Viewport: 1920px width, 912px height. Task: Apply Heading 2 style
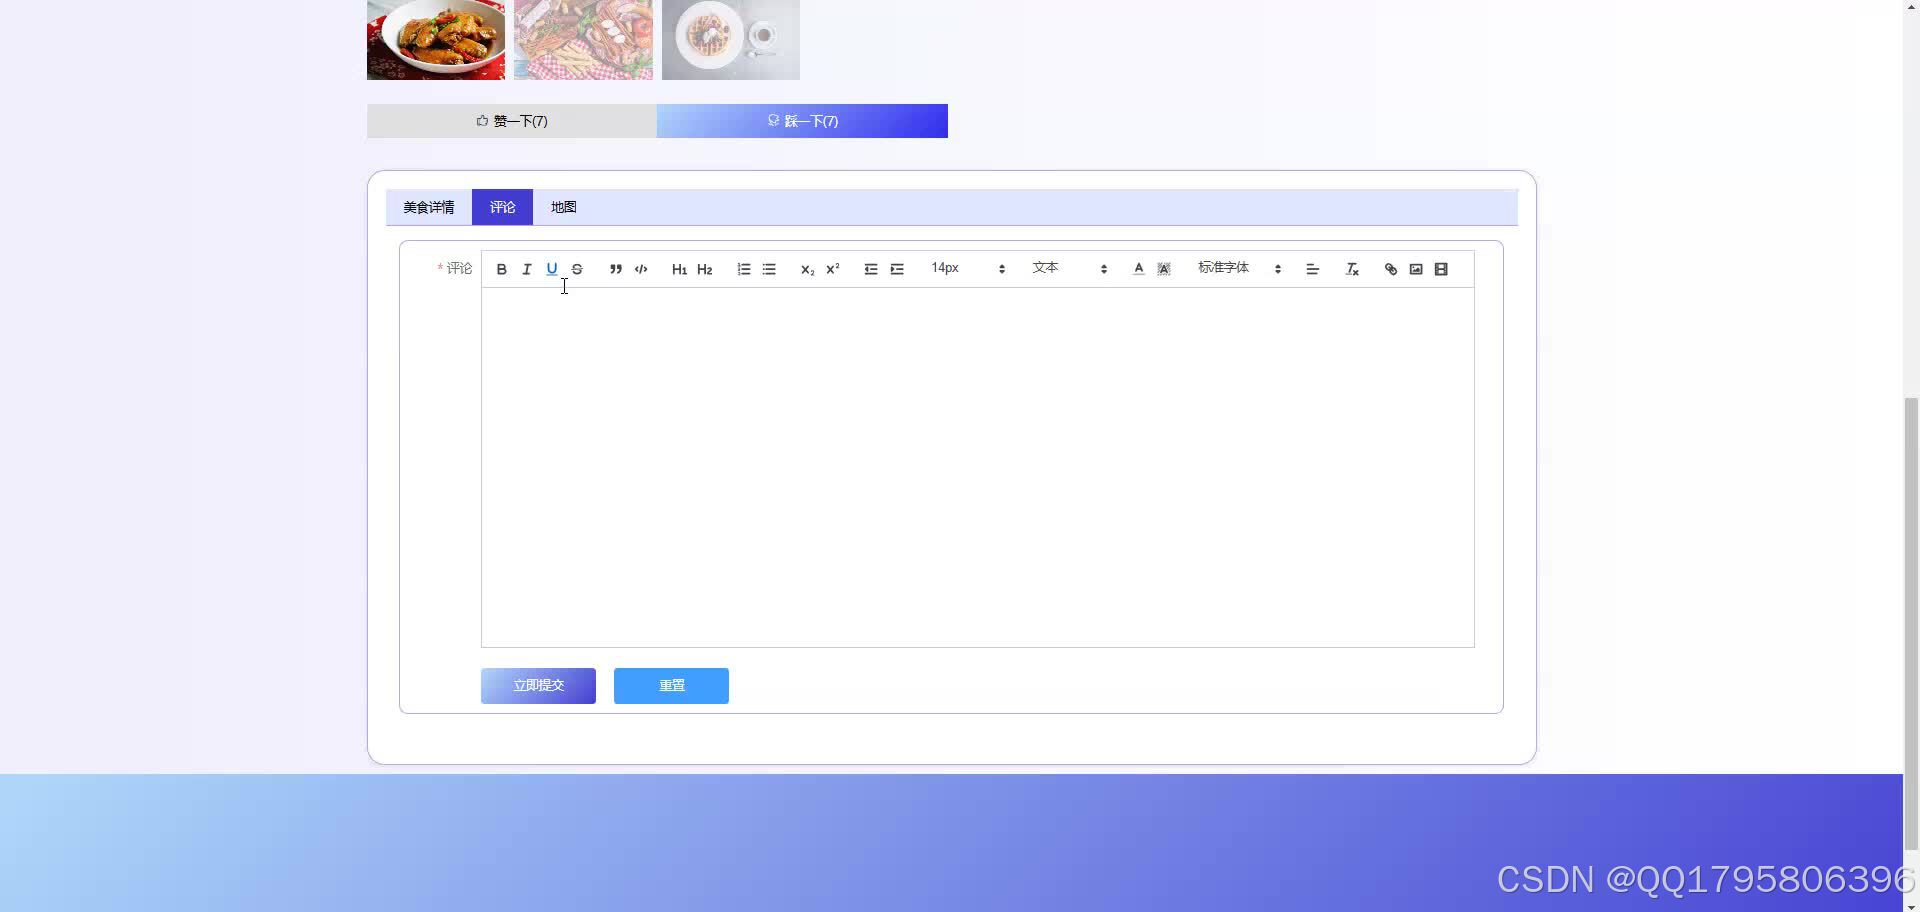[705, 269]
